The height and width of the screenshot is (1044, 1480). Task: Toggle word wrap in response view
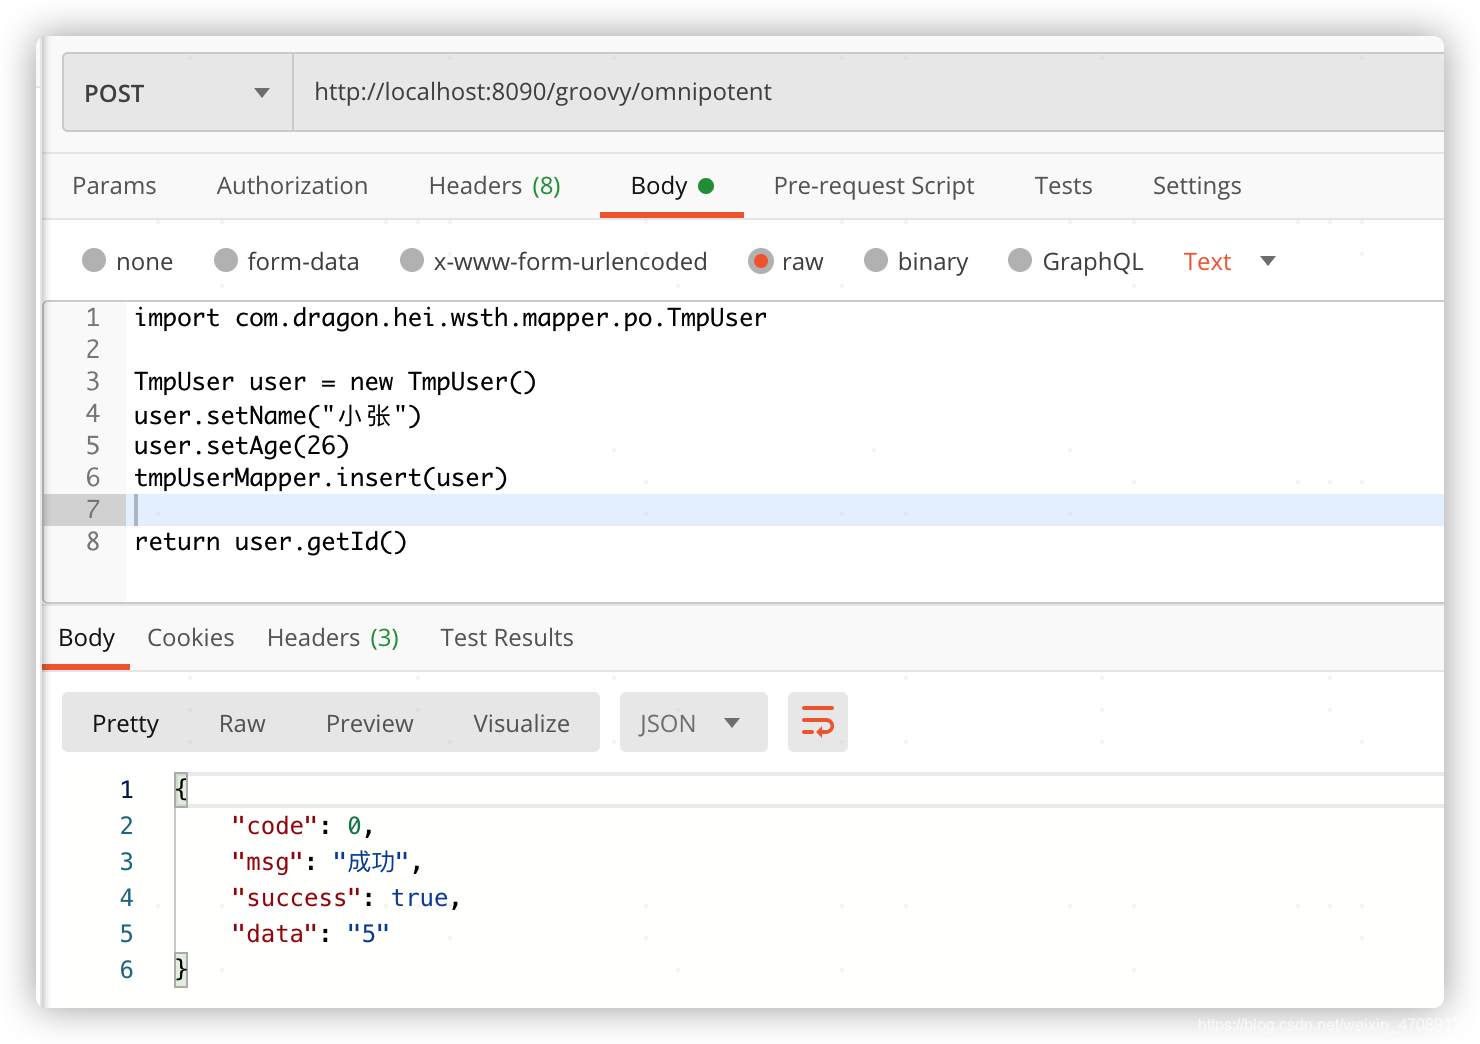pyautogui.click(x=817, y=722)
